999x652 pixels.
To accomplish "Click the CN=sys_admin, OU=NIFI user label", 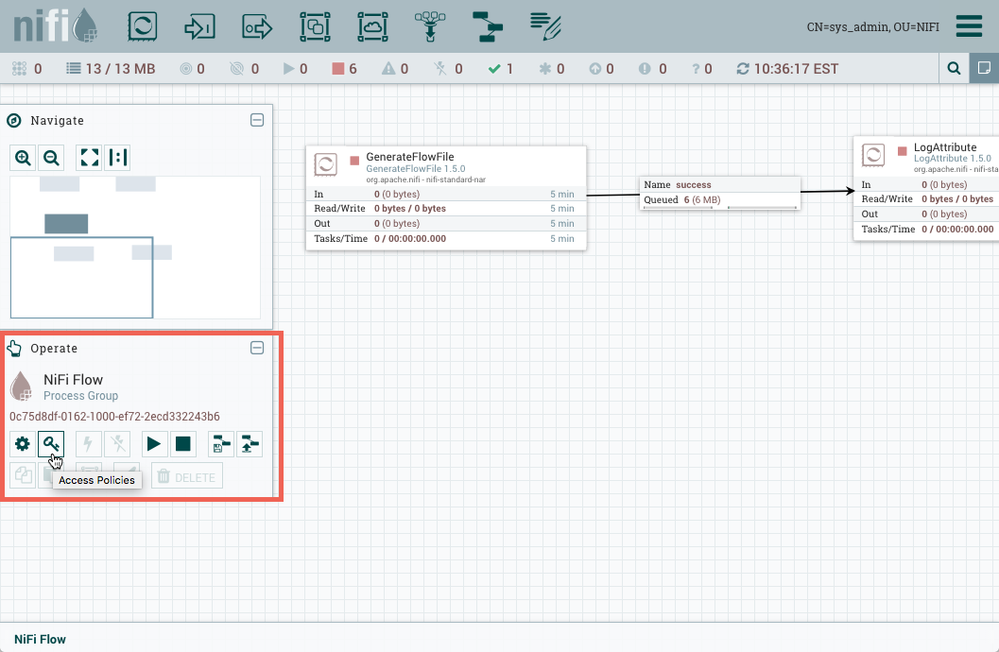I will click(x=873, y=27).
